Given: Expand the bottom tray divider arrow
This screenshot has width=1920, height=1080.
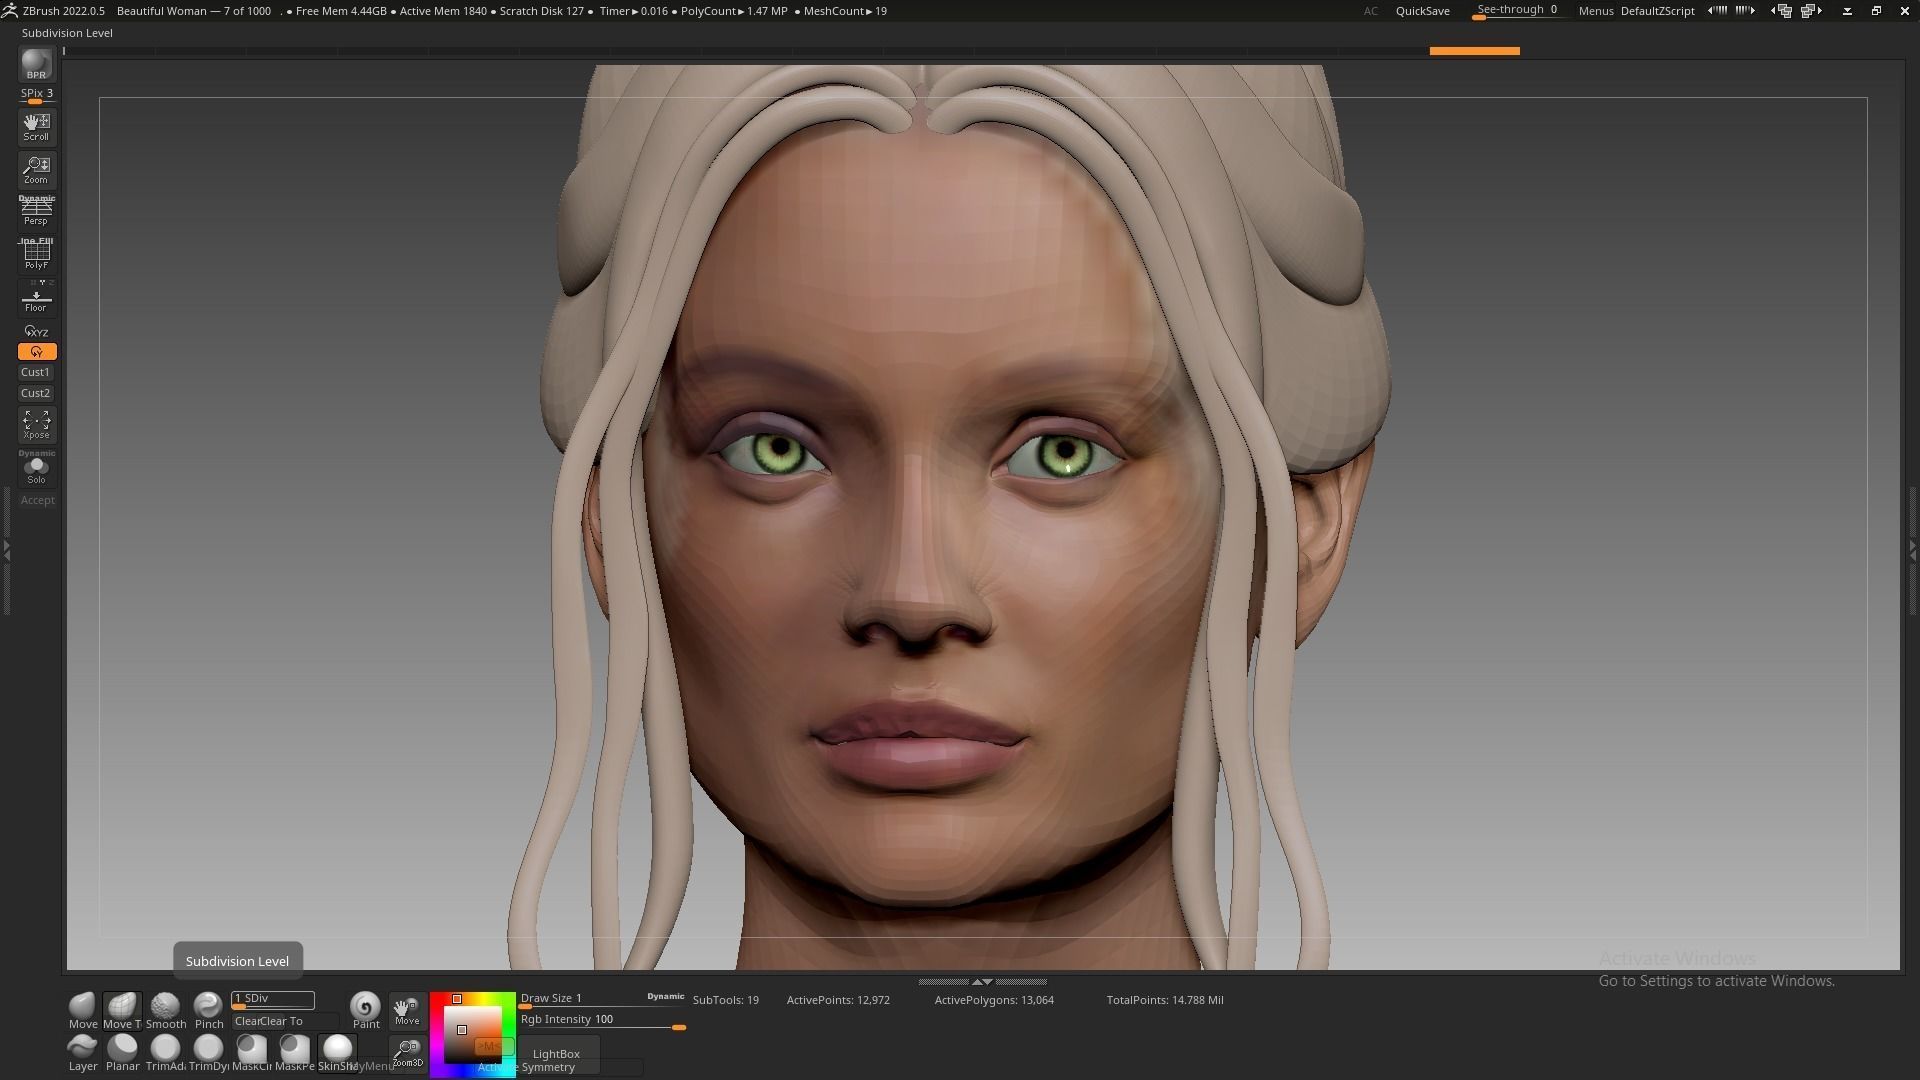Looking at the screenshot, I should coord(979,982).
